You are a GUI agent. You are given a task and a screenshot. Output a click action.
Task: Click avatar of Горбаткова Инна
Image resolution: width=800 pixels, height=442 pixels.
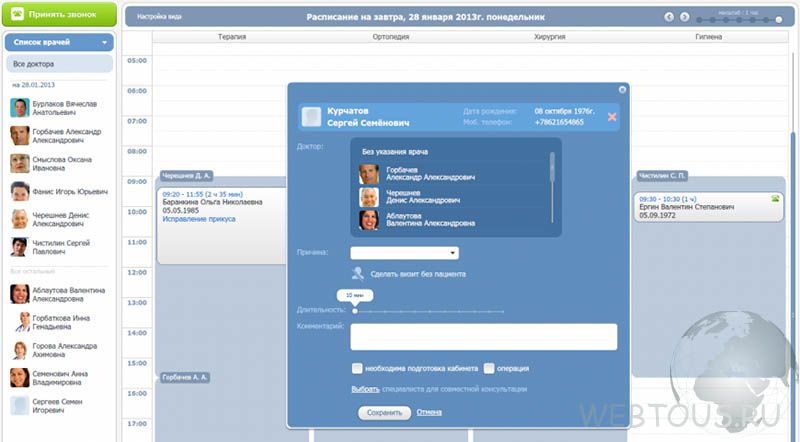coord(20,322)
